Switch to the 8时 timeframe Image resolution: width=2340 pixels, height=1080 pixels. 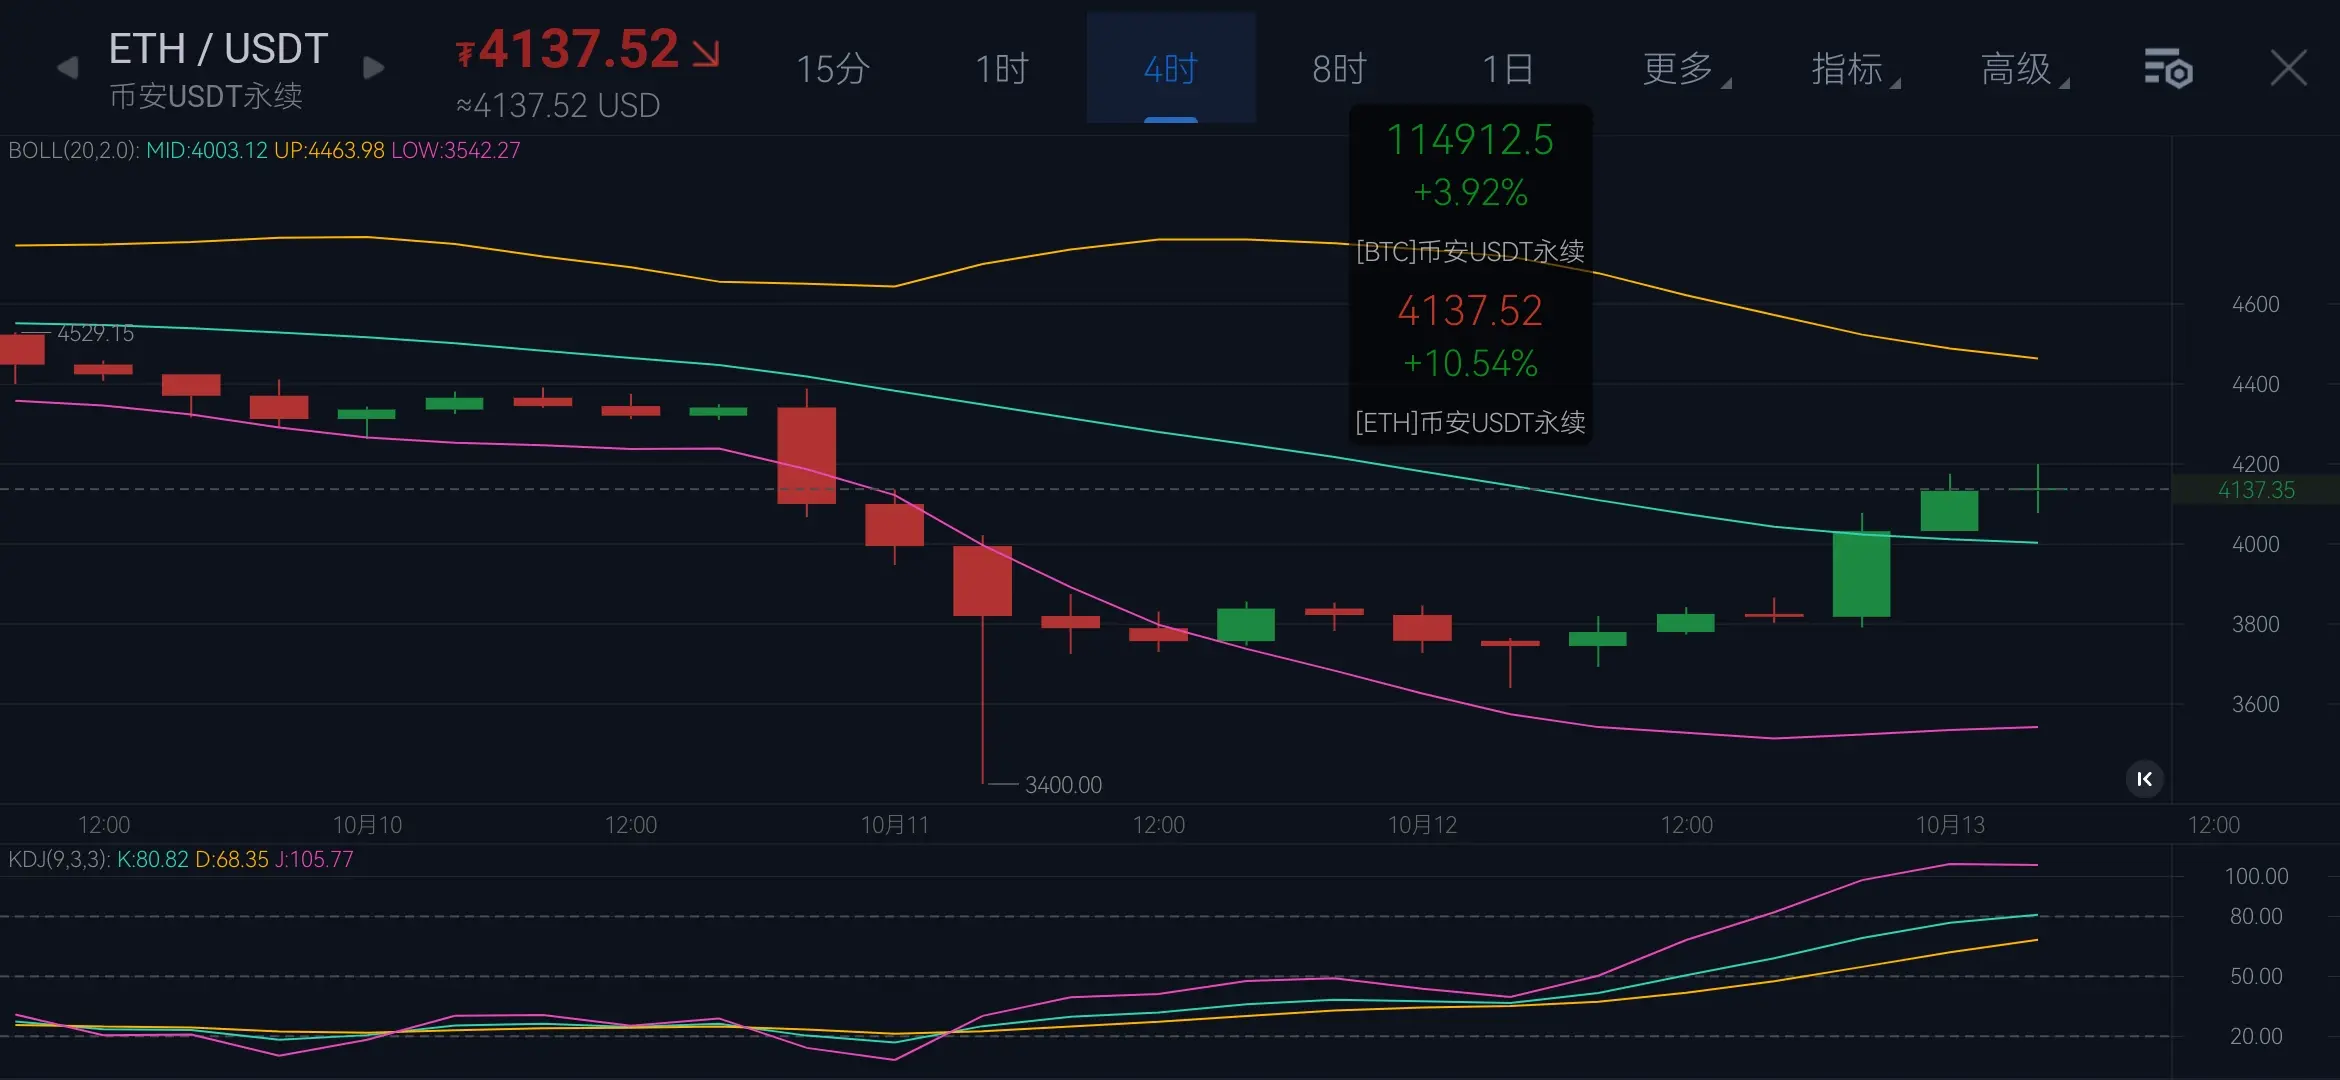(x=1339, y=69)
